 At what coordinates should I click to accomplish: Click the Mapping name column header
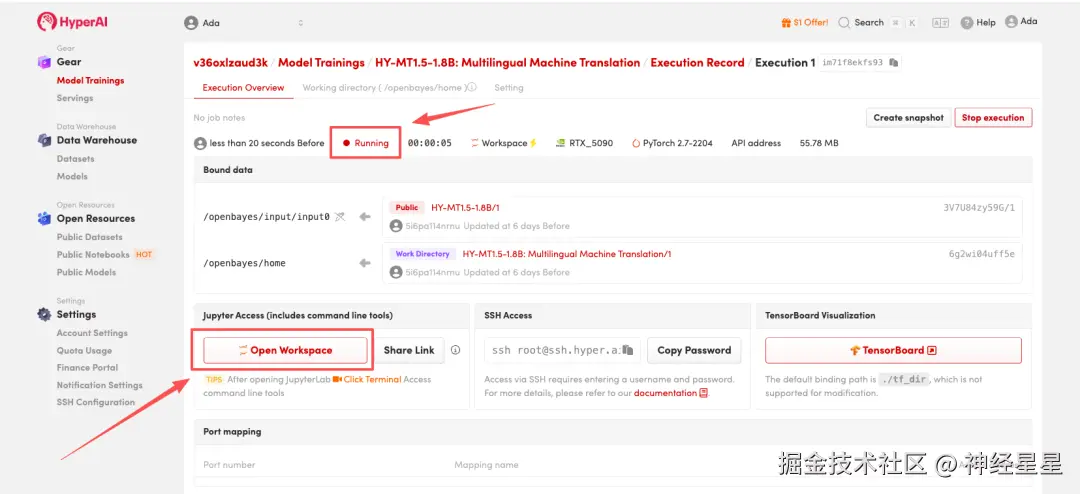click(x=486, y=465)
